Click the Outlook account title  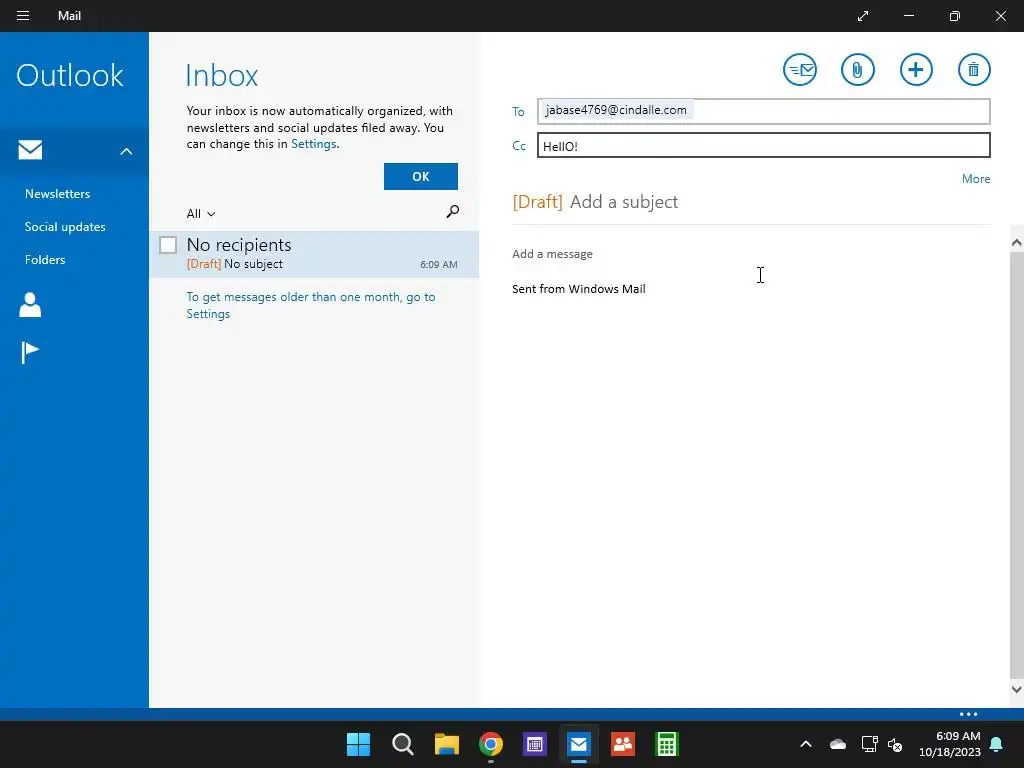[70, 75]
